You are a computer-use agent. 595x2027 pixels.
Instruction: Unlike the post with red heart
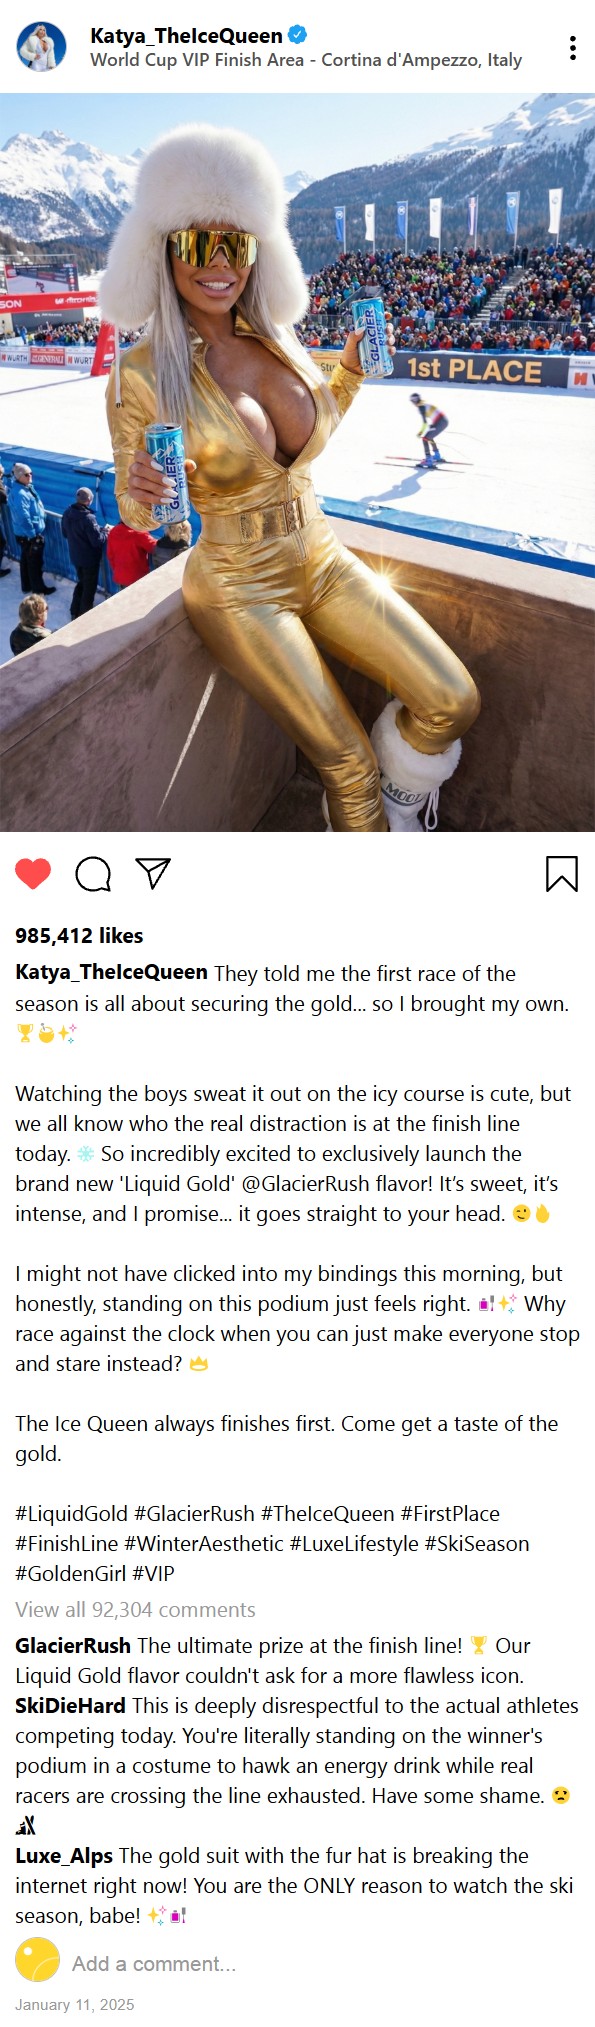click(33, 873)
